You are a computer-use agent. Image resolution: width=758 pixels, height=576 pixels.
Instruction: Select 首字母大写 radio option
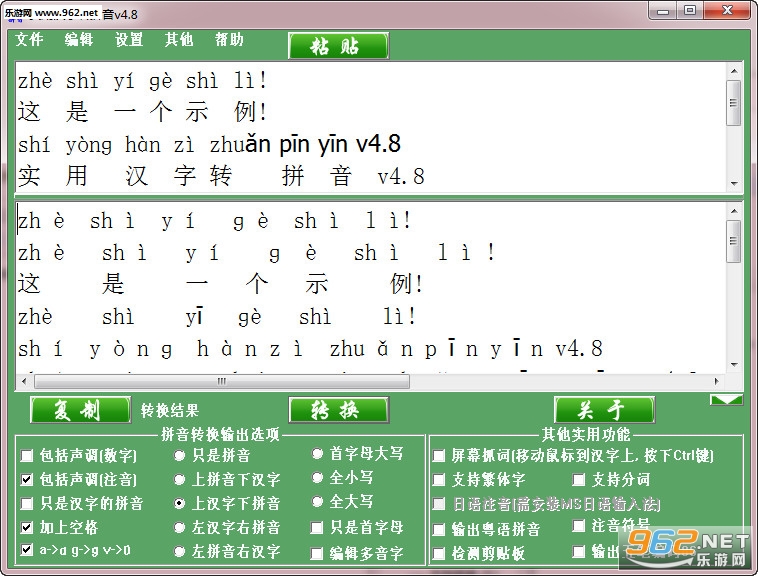click(317, 453)
